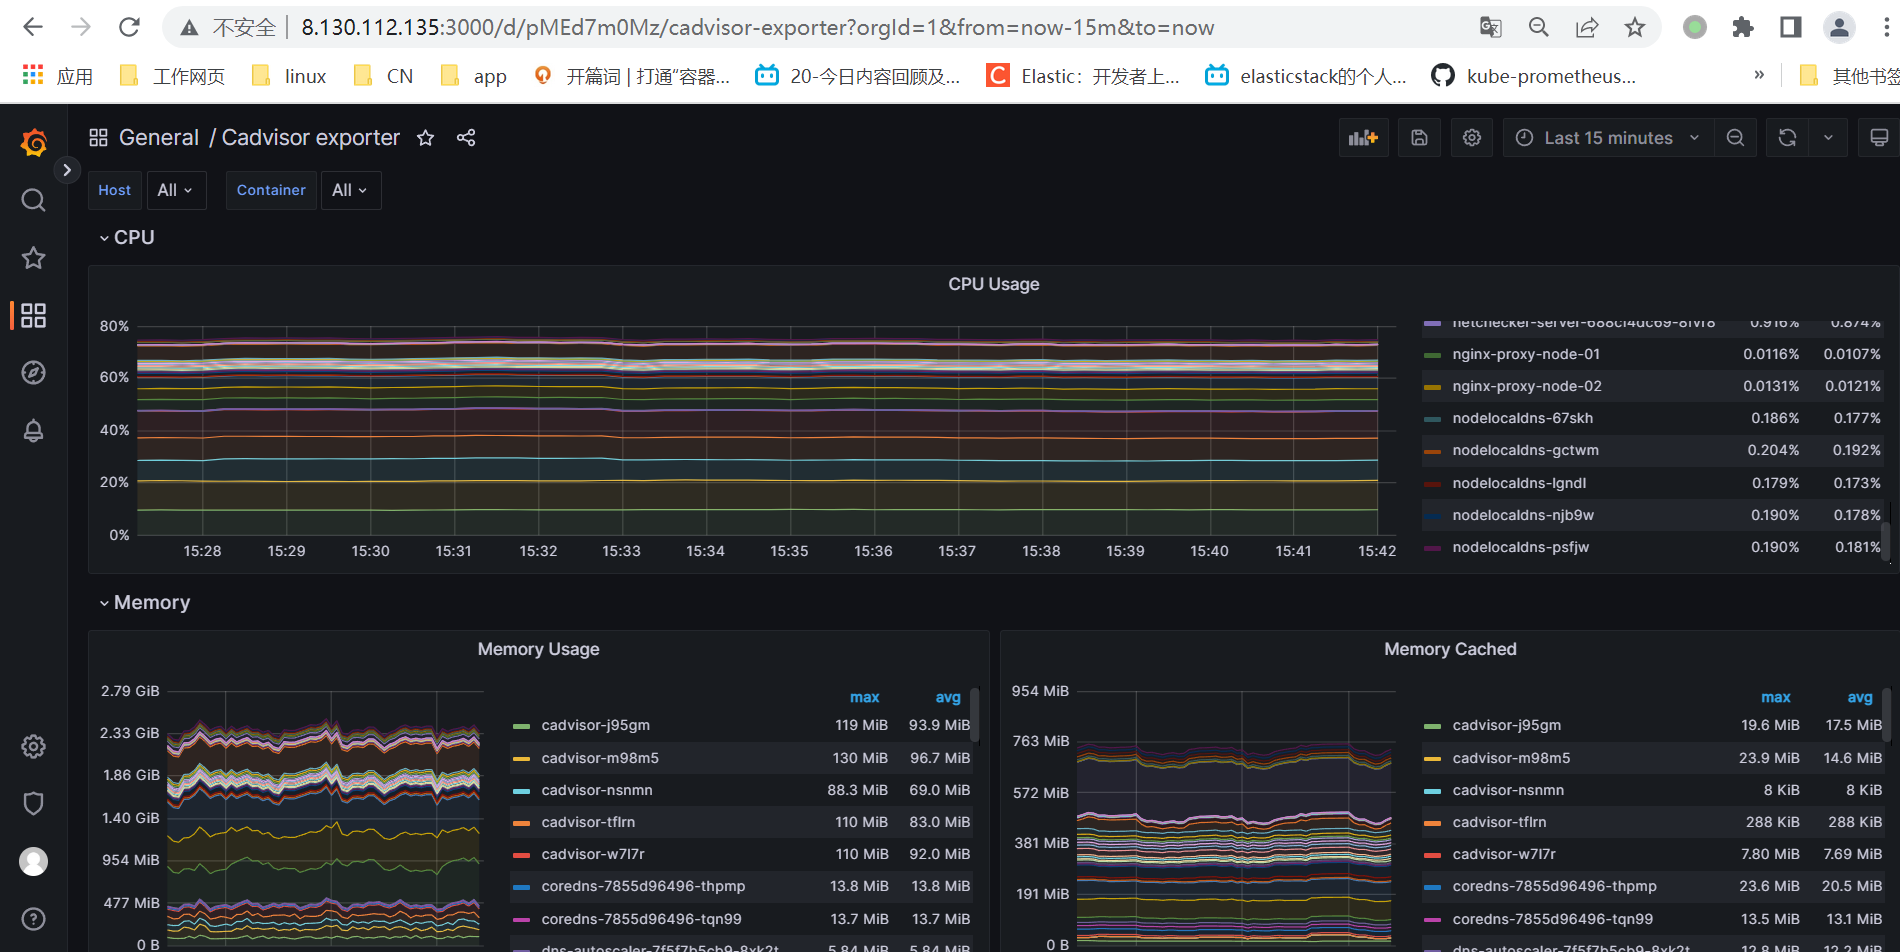The height and width of the screenshot is (952, 1900).
Task: Save the dashboard
Action: (x=1419, y=138)
